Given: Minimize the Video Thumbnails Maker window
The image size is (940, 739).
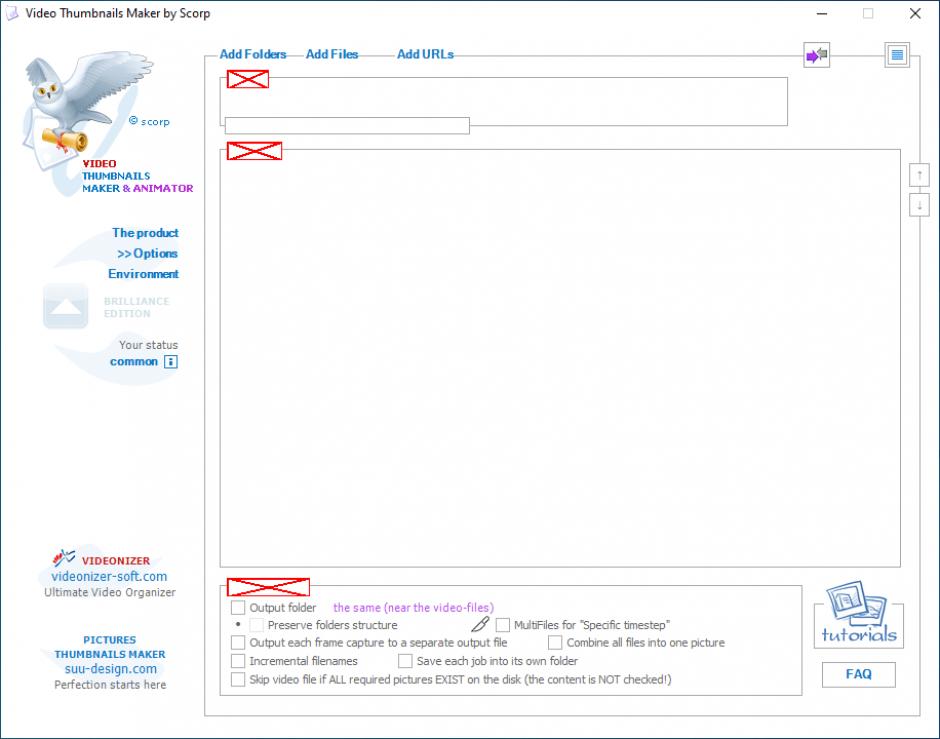Looking at the screenshot, I should [x=822, y=13].
